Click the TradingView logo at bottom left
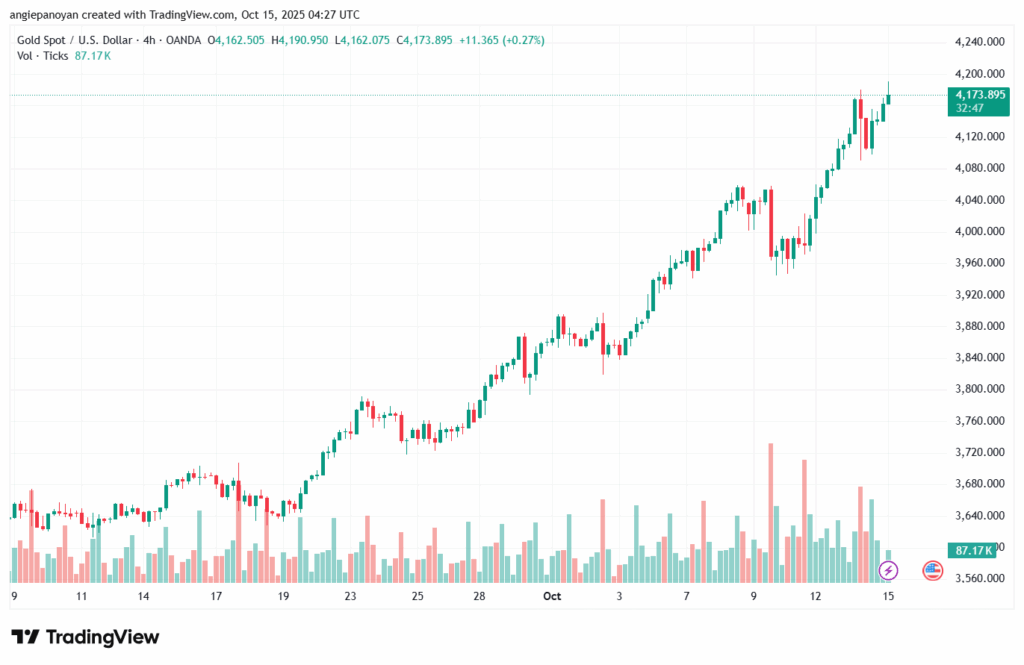The height and width of the screenshot is (665, 1024). [85, 637]
